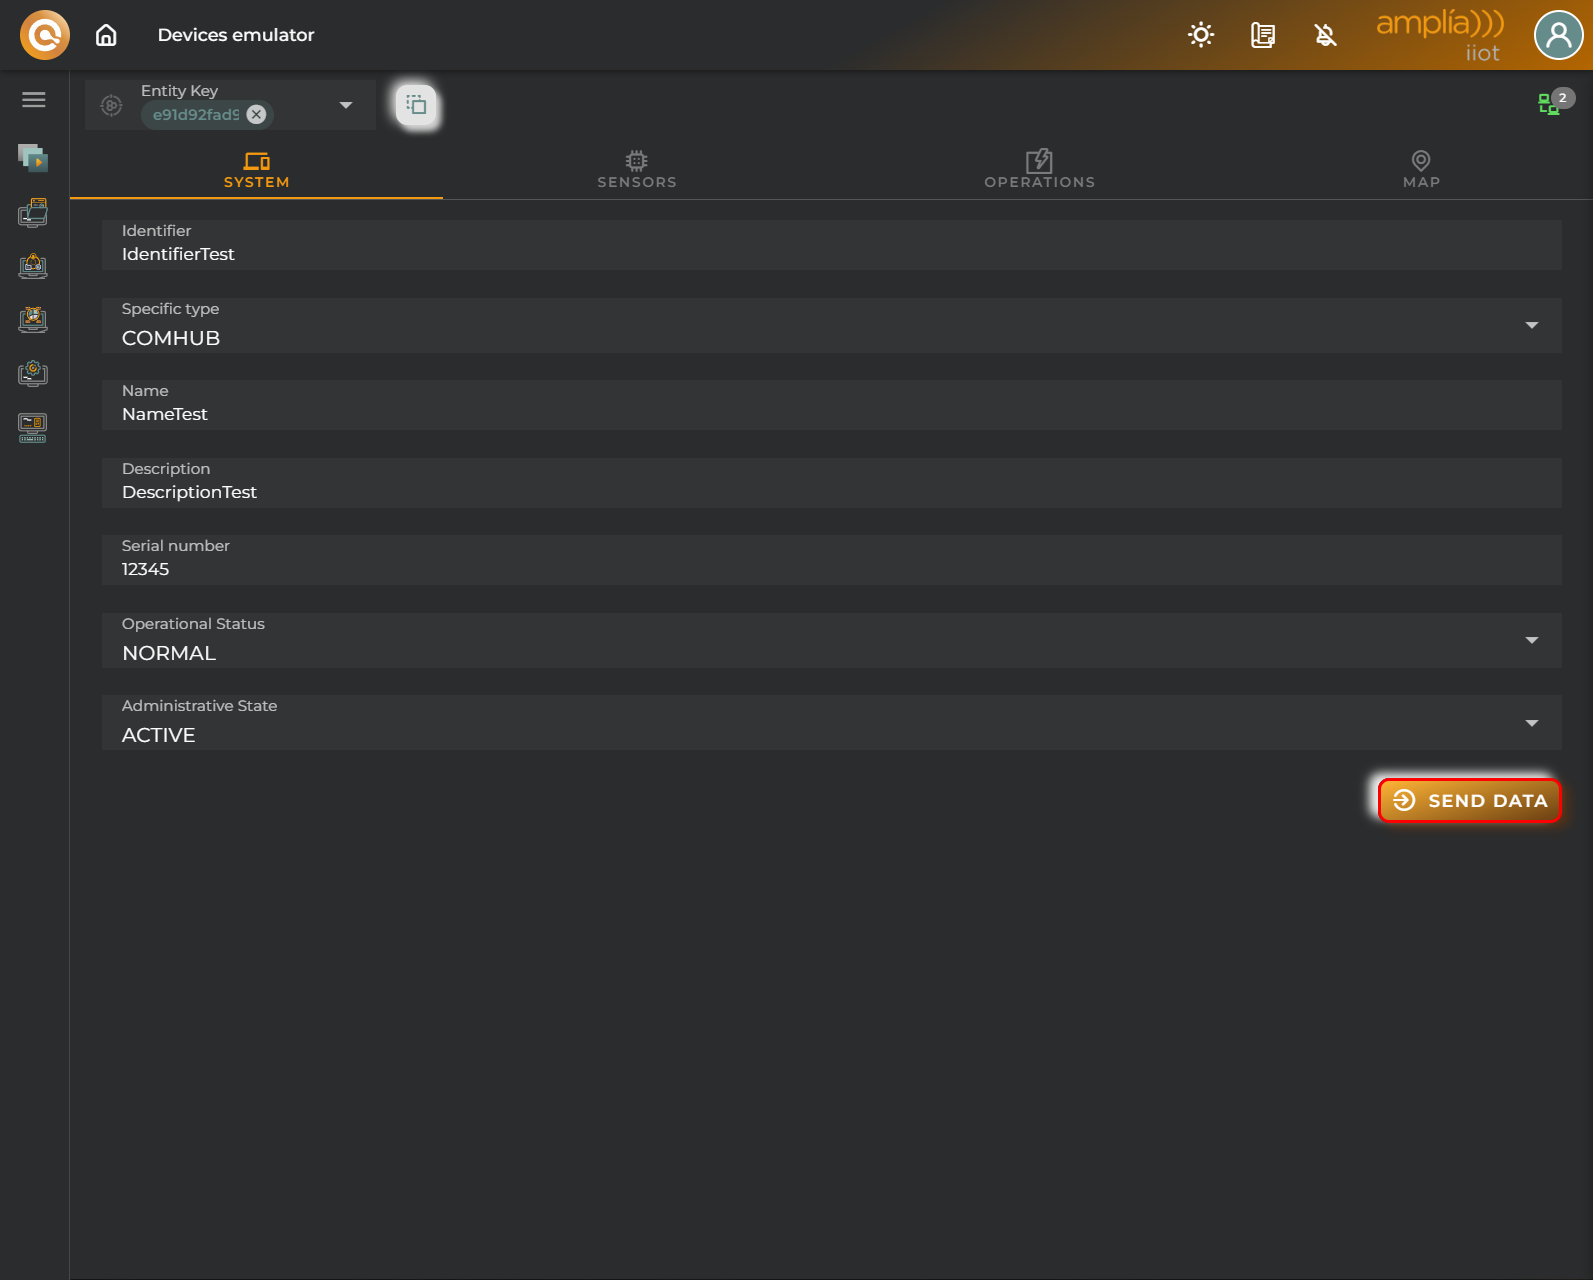The image size is (1593, 1280).
Task: Open the laptop with lock sidebar icon
Action: (33, 266)
